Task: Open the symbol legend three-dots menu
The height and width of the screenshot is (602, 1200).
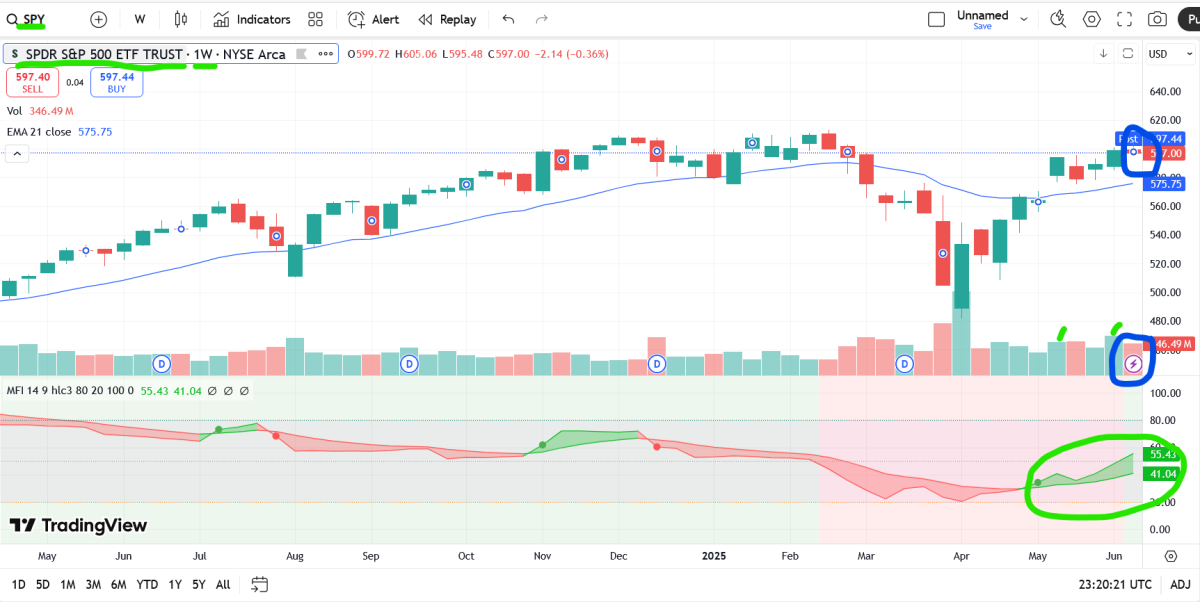Action: 324,54
